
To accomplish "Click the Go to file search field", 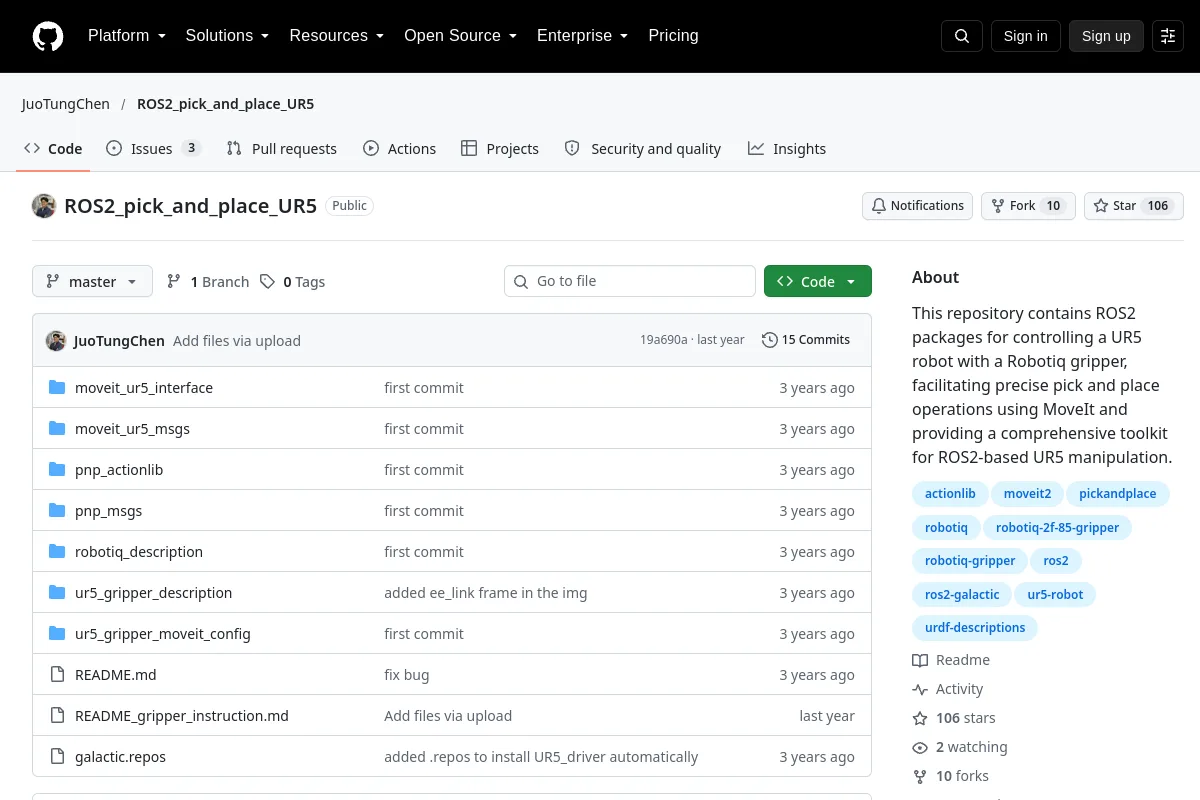I will pyautogui.click(x=630, y=281).
